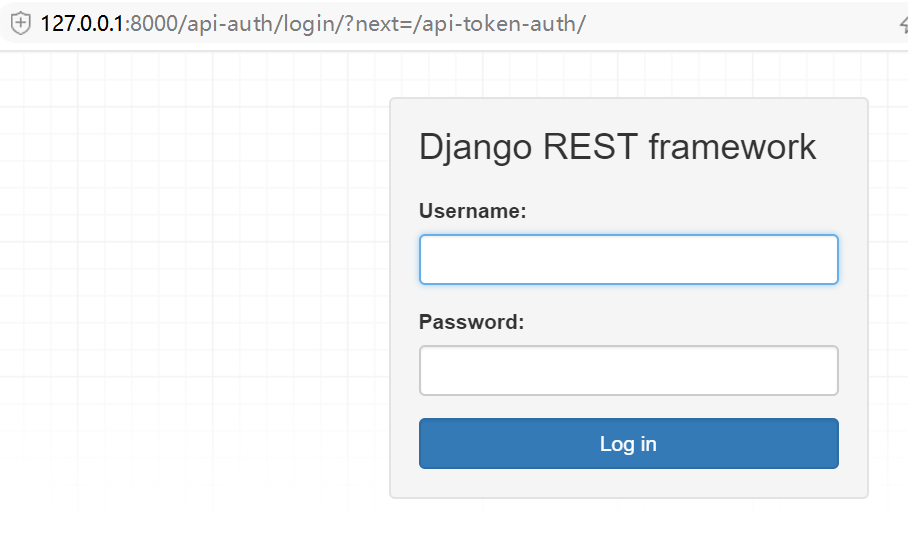Click the Password: label

click(x=471, y=322)
